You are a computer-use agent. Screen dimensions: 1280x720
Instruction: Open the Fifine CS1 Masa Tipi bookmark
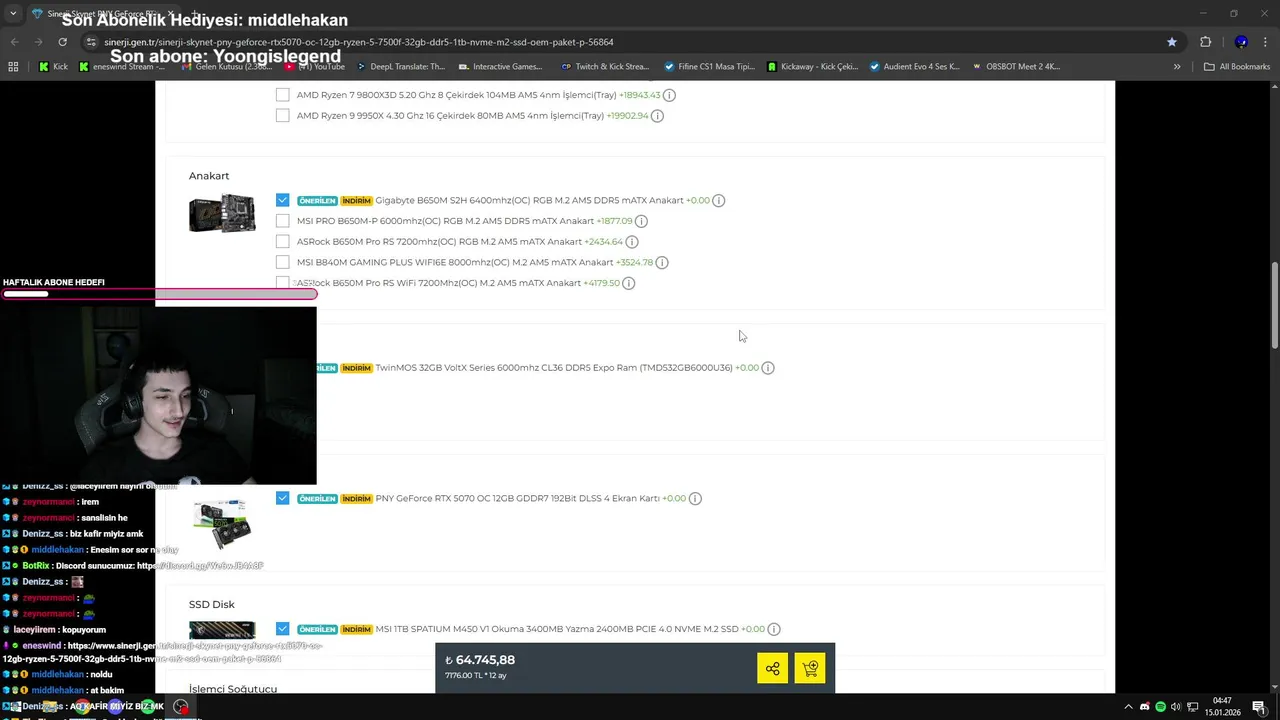(x=709, y=67)
